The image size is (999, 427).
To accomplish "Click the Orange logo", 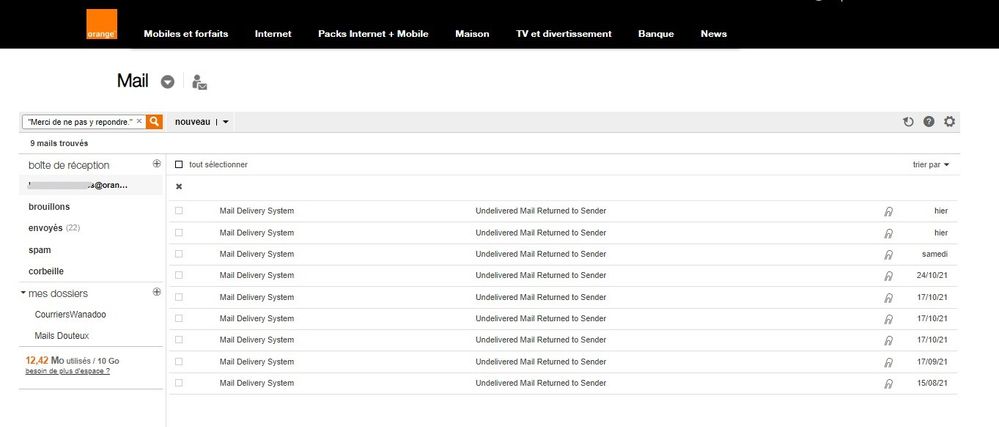I will point(101,25).
